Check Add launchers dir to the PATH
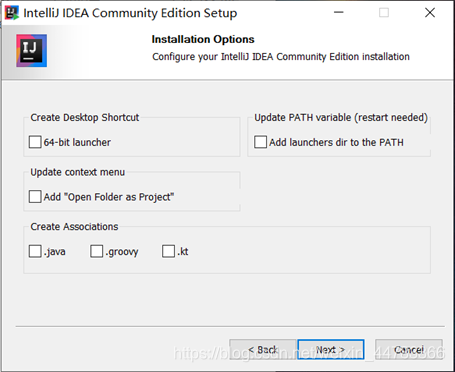Viewport: 455px width, 372px height. click(260, 142)
